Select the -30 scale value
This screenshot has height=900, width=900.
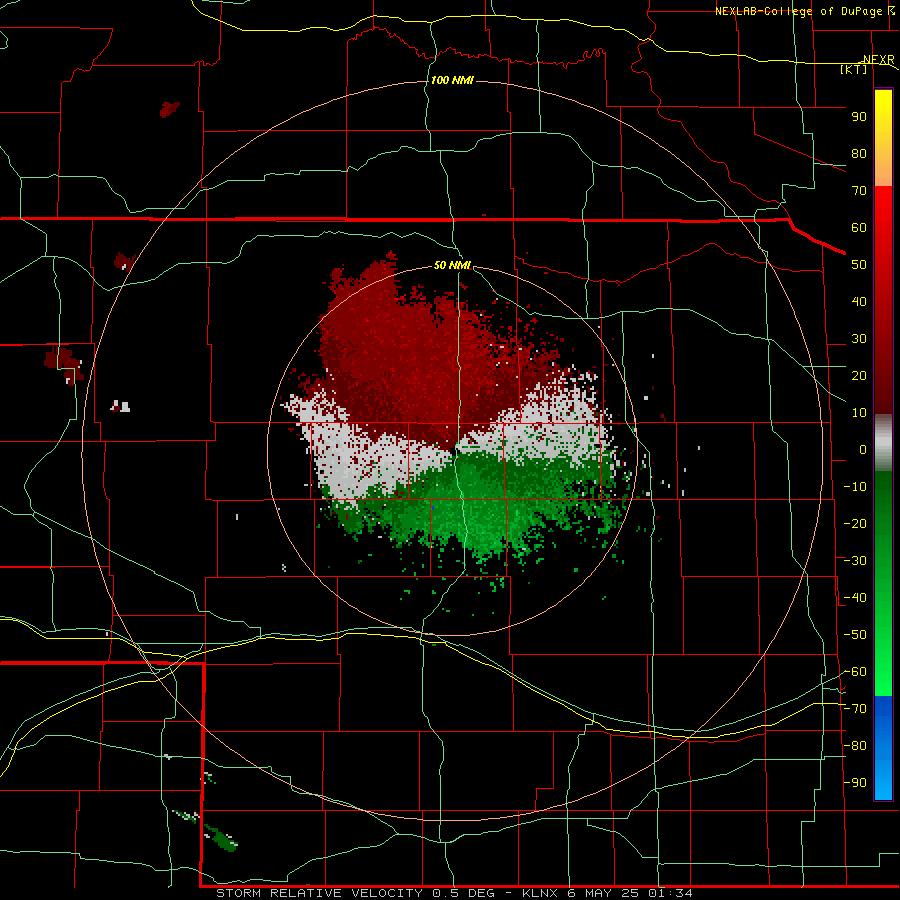(x=855, y=561)
